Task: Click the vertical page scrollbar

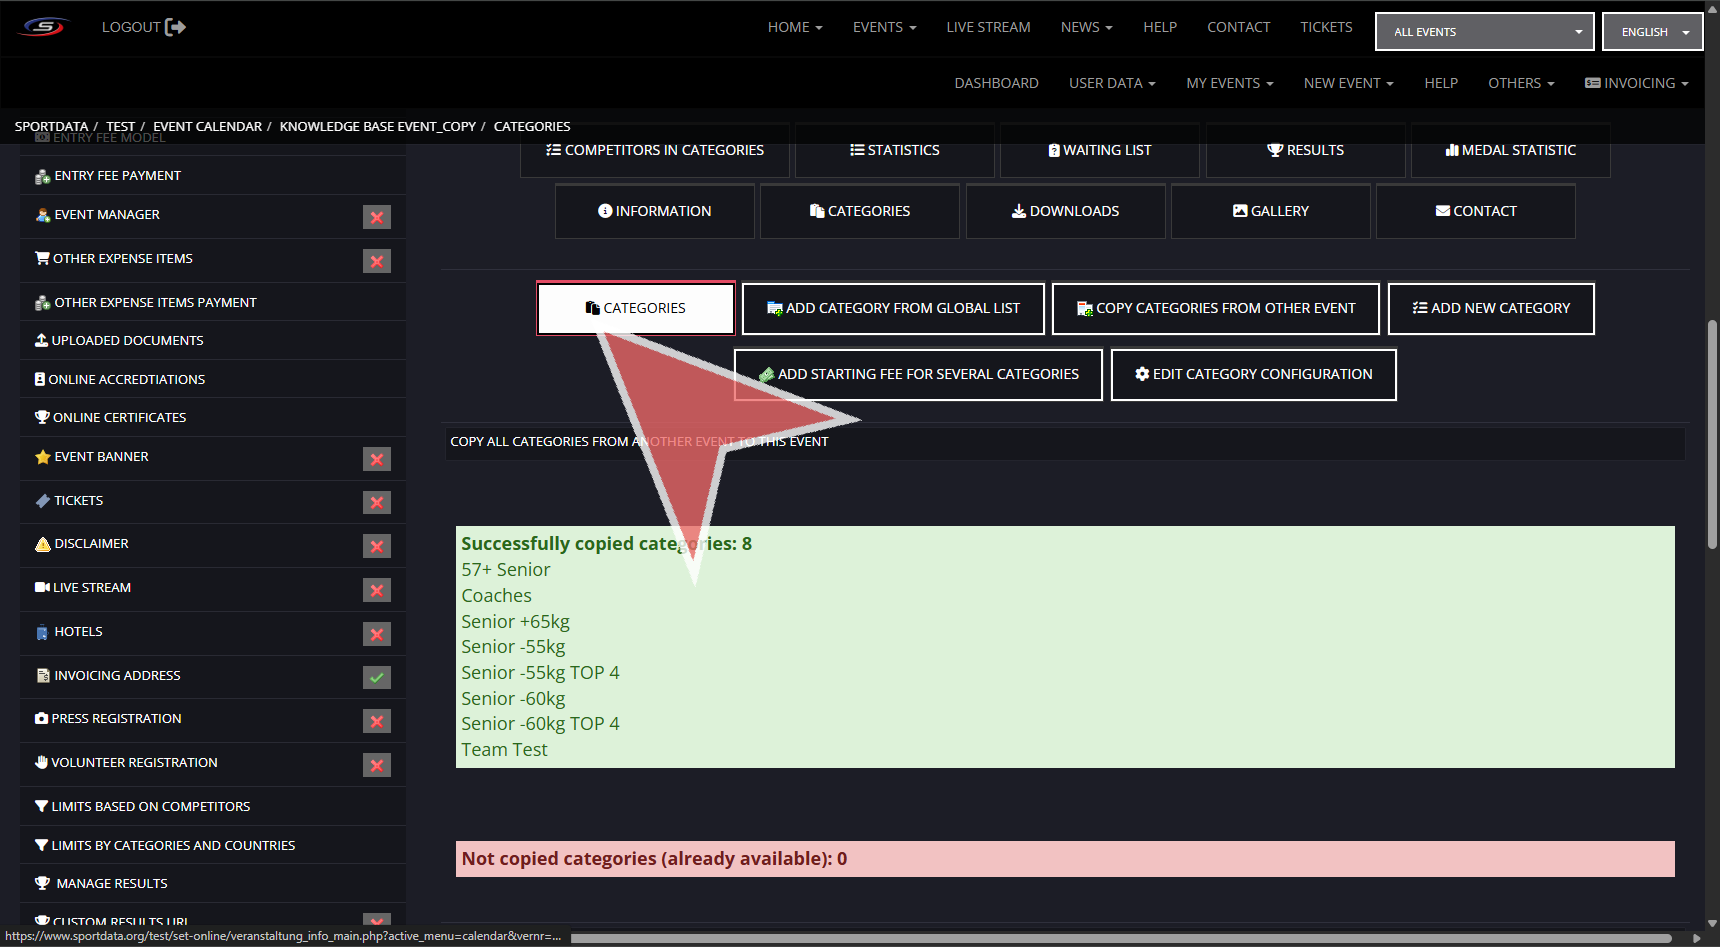Action: click(1712, 435)
